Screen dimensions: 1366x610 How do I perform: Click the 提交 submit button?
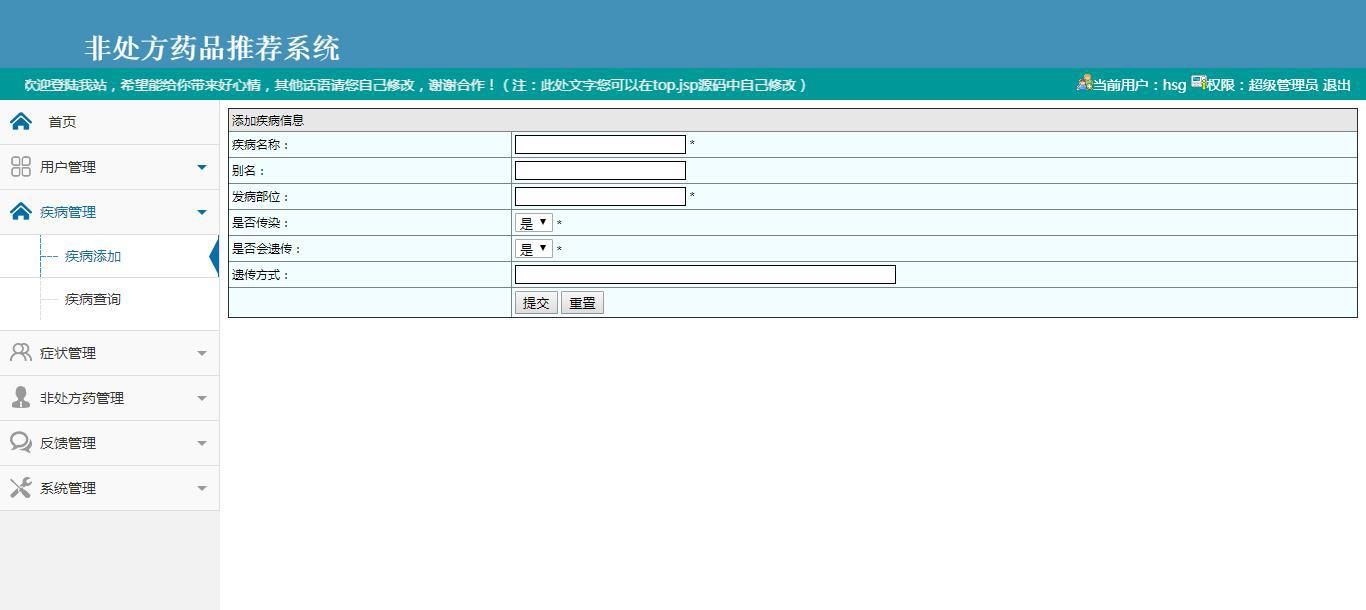[536, 303]
